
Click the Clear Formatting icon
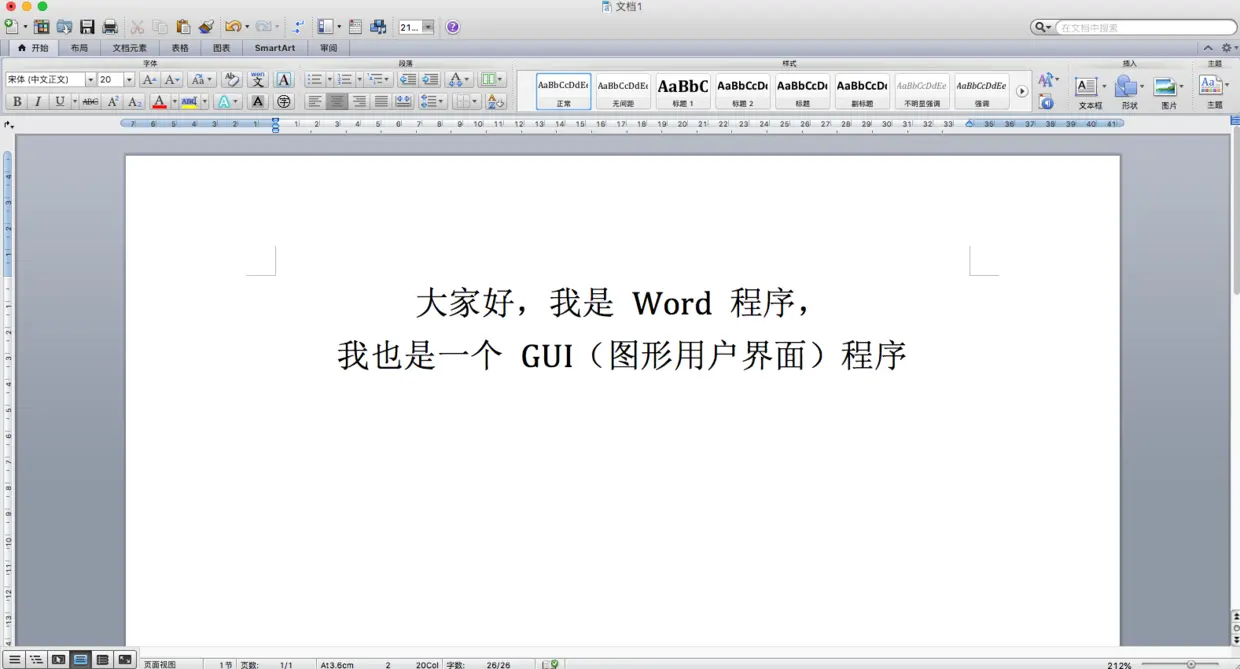[231, 79]
